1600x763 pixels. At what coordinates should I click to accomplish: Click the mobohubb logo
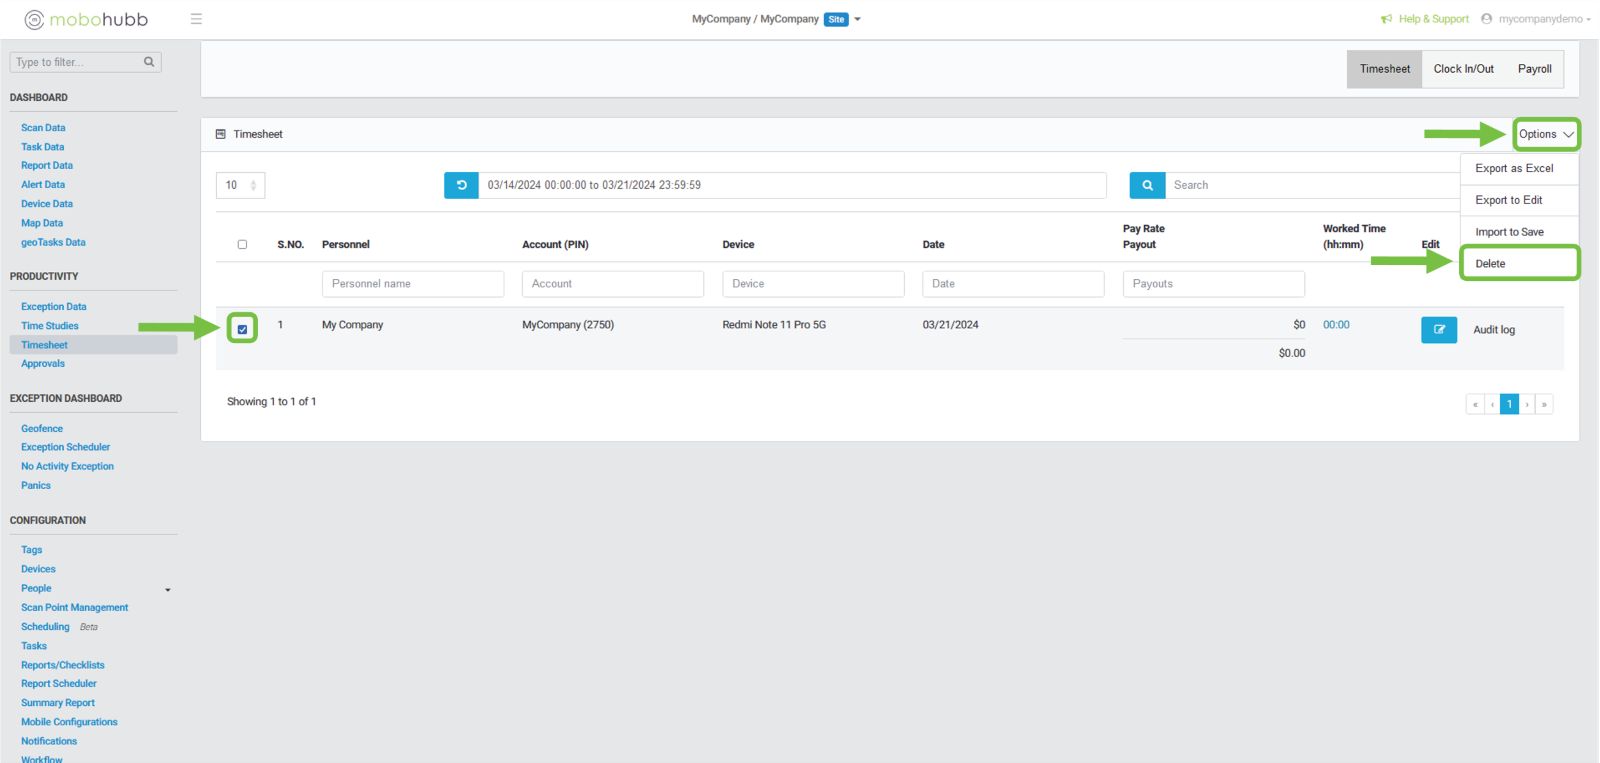86,19
